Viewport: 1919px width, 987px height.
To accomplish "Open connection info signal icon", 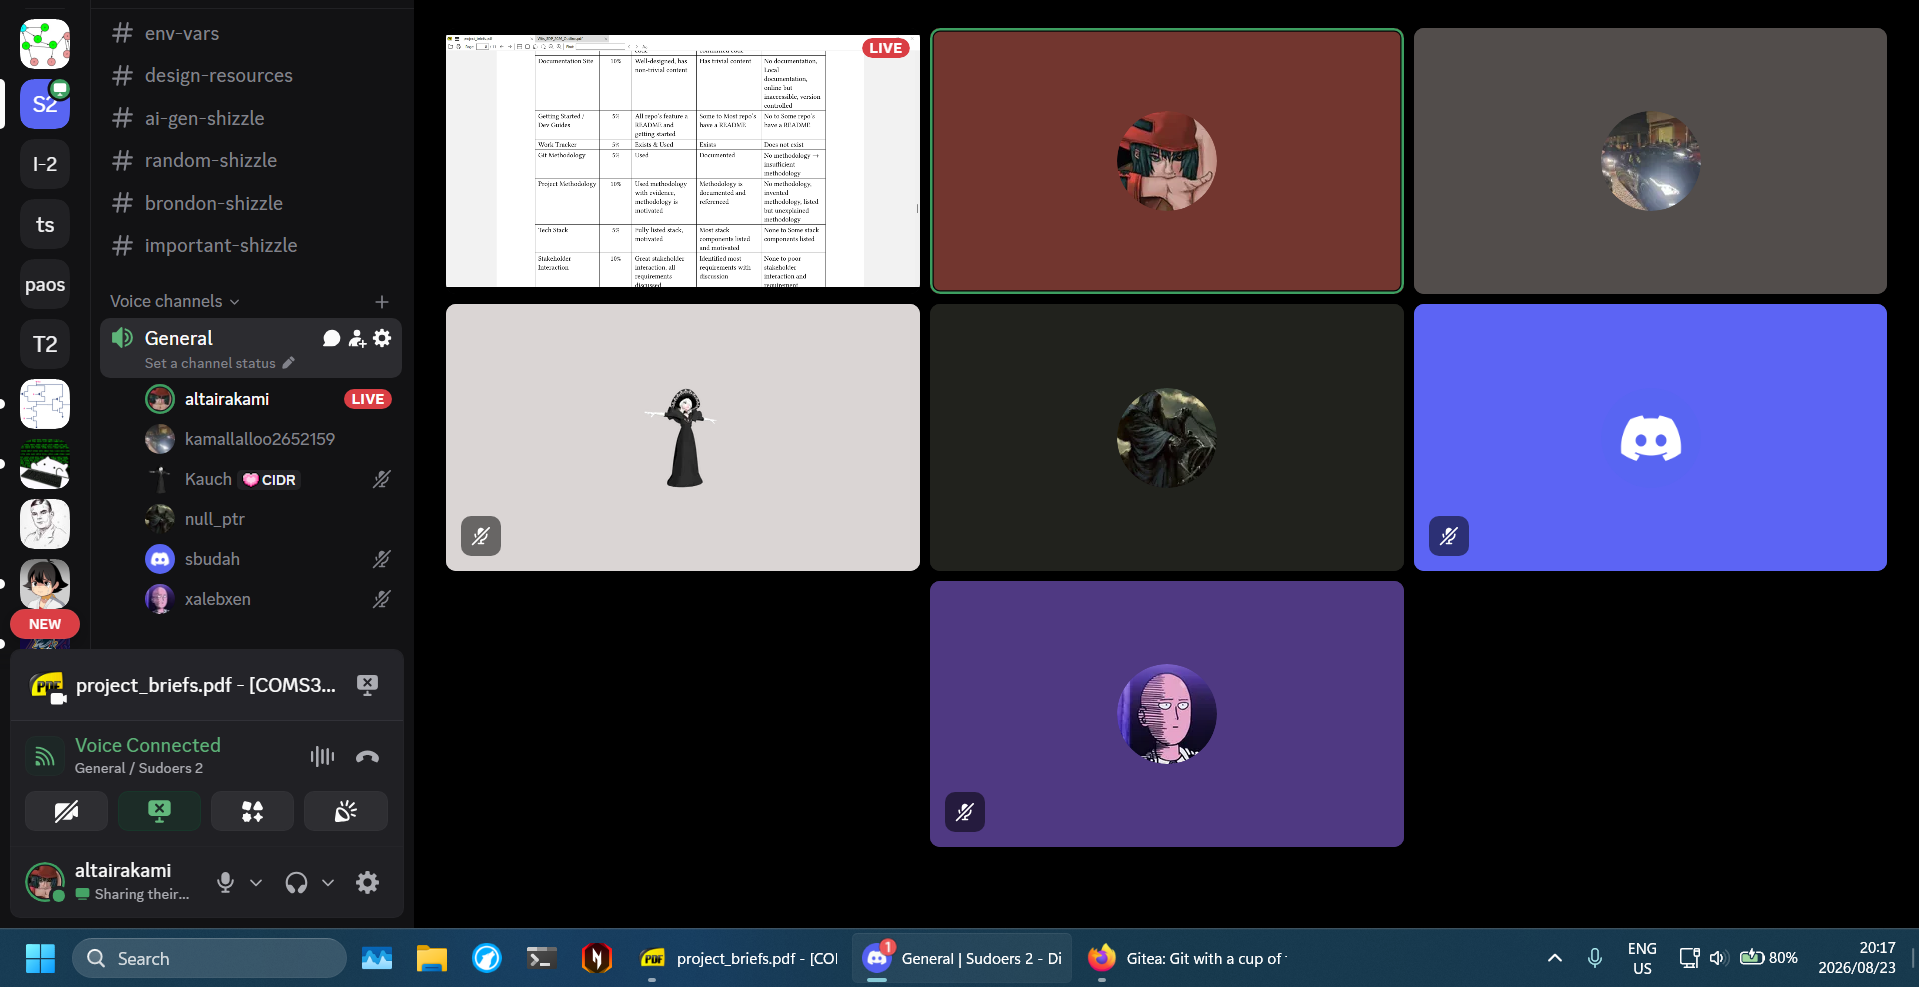I will 45,757.
